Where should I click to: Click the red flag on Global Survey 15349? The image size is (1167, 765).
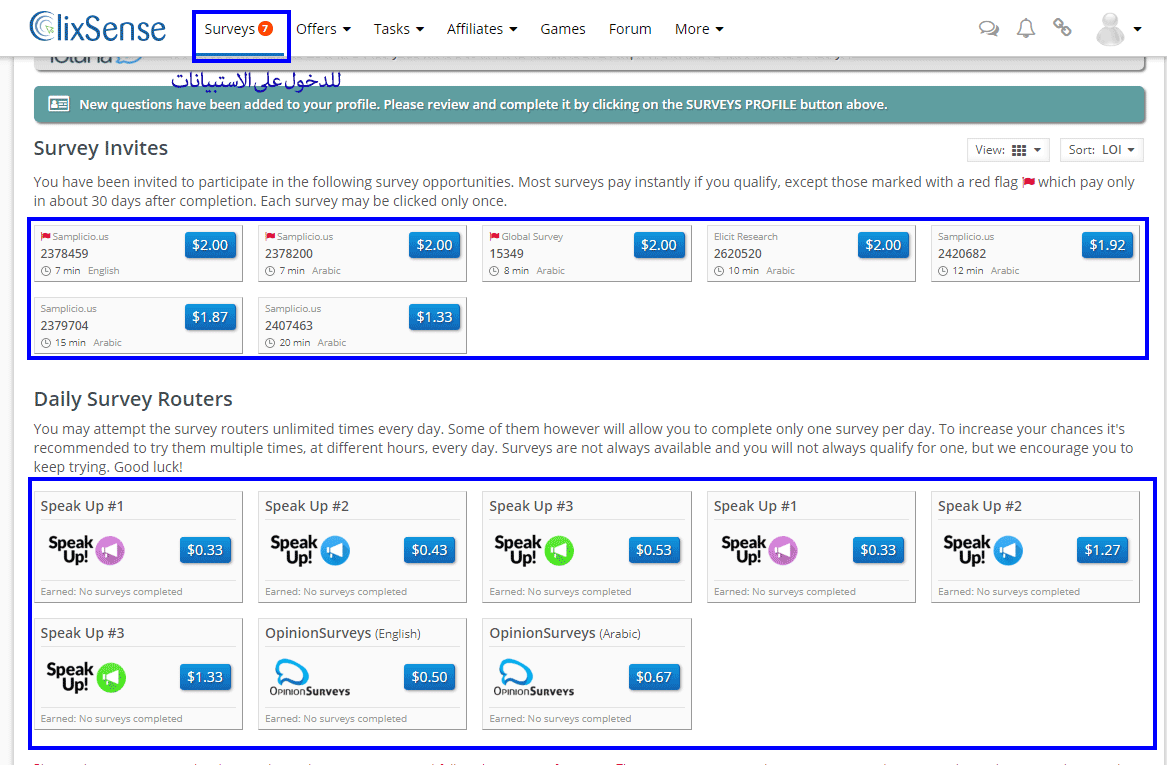coord(494,236)
